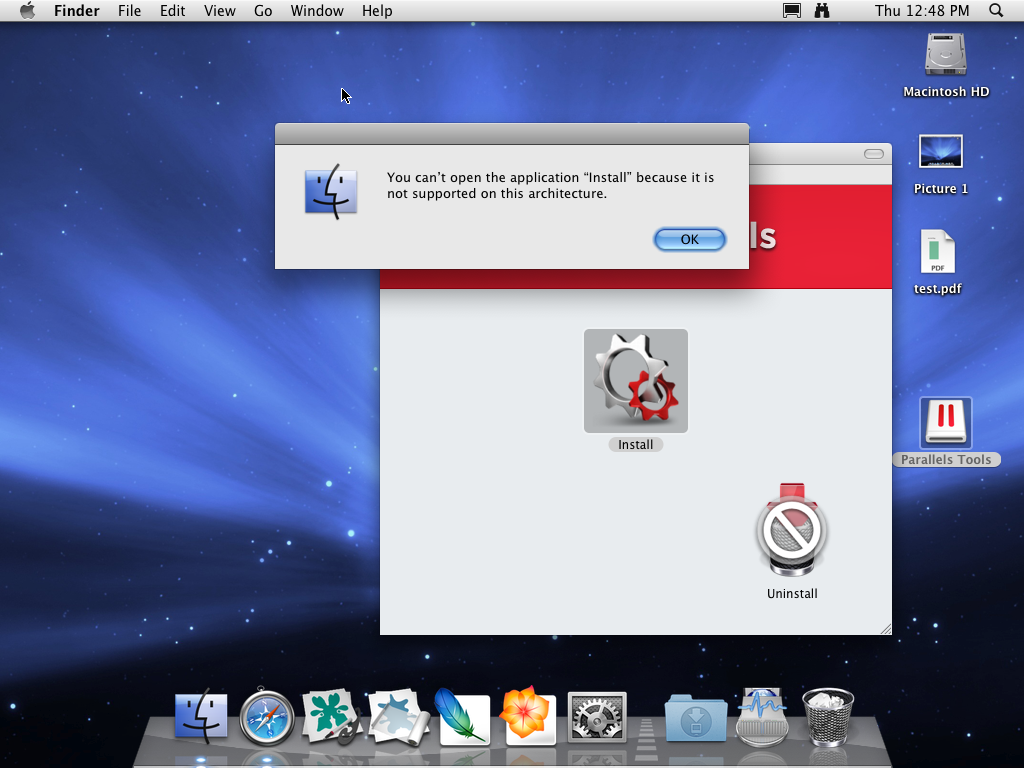Click the display menu bar icon

pos(792,10)
